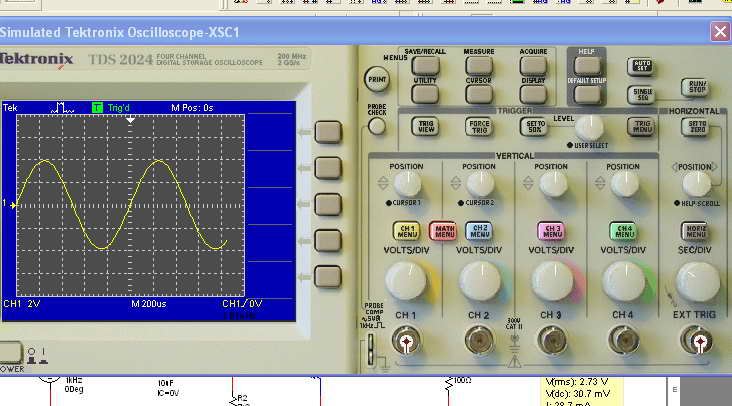This screenshot has width=732, height=406.
Task: Toggle the oscilloscope POWER button
Action: (10, 353)
